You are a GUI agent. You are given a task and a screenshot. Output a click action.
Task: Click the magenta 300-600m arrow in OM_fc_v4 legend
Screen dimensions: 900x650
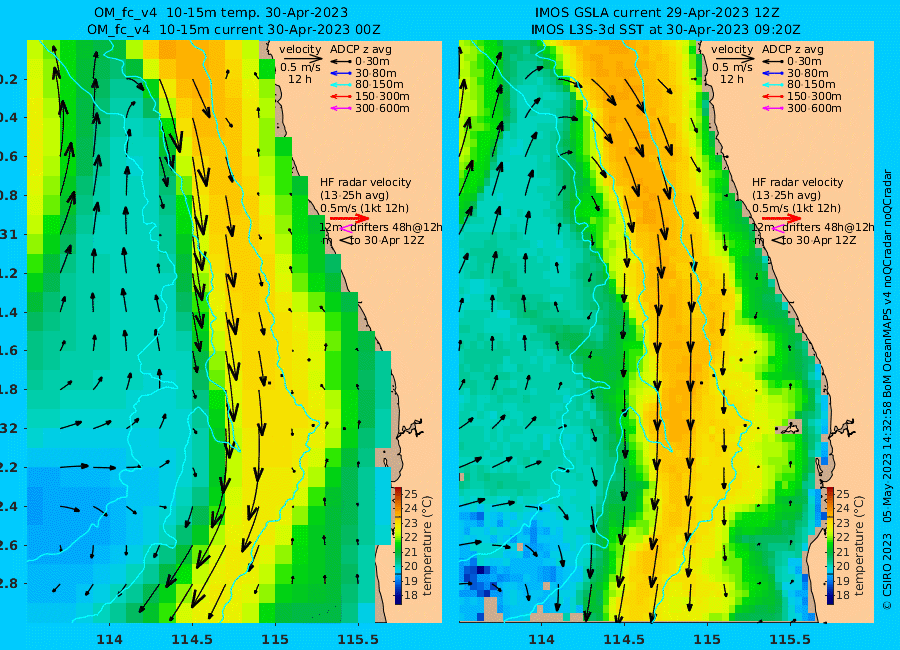coord(341,108)
